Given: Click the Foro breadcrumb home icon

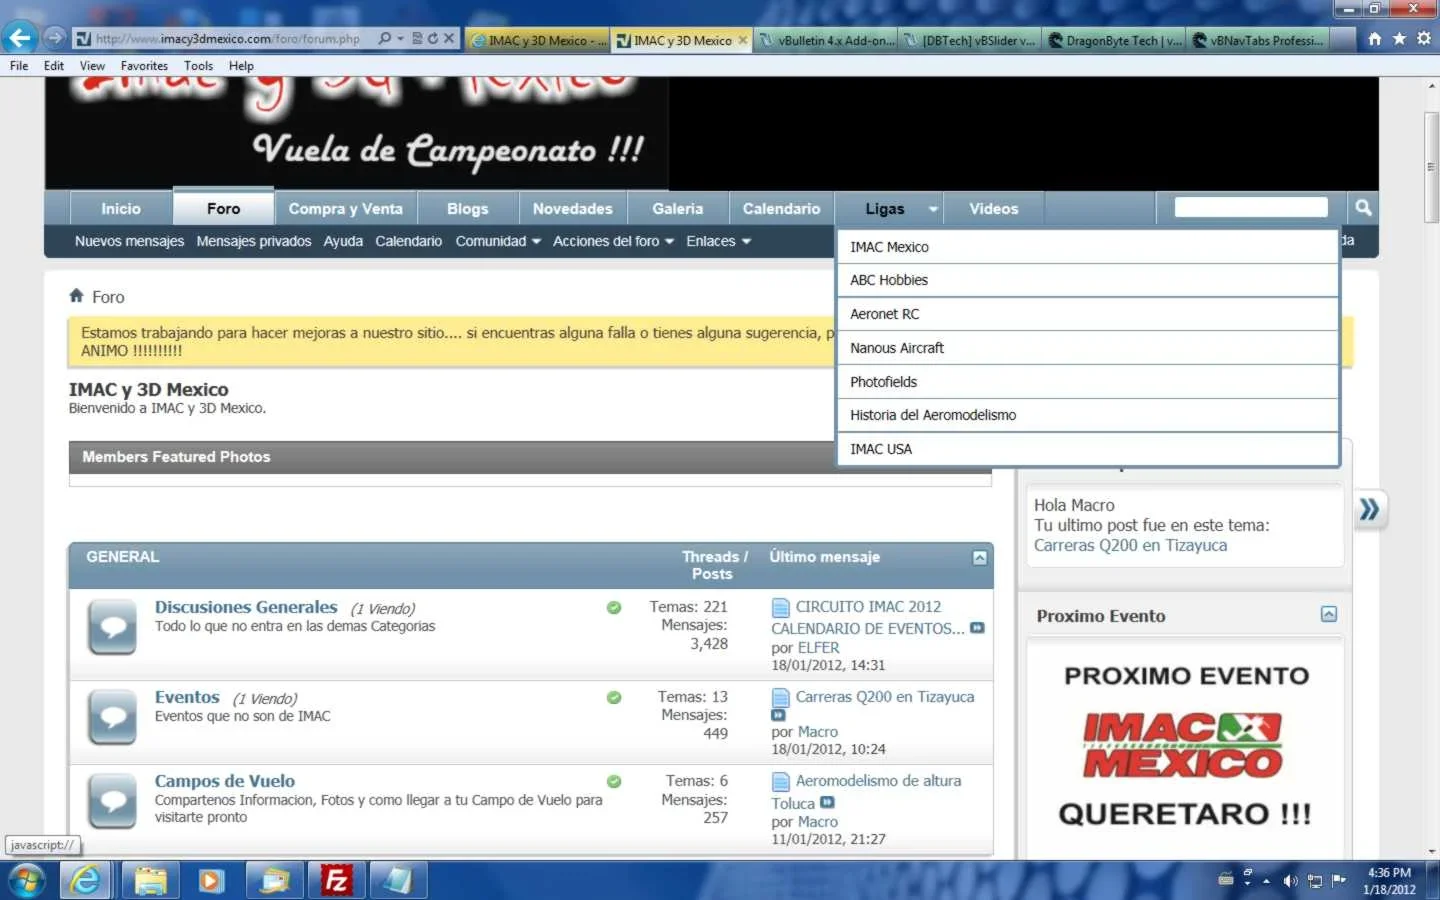Looking at the screenshot, I should click(76, 295).
